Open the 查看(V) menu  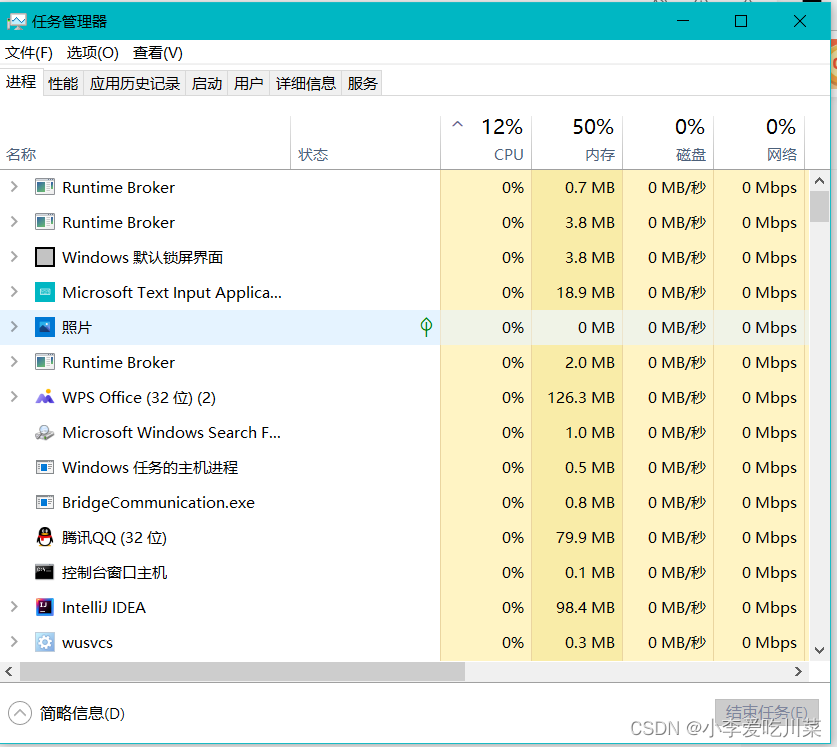[158, 53]
